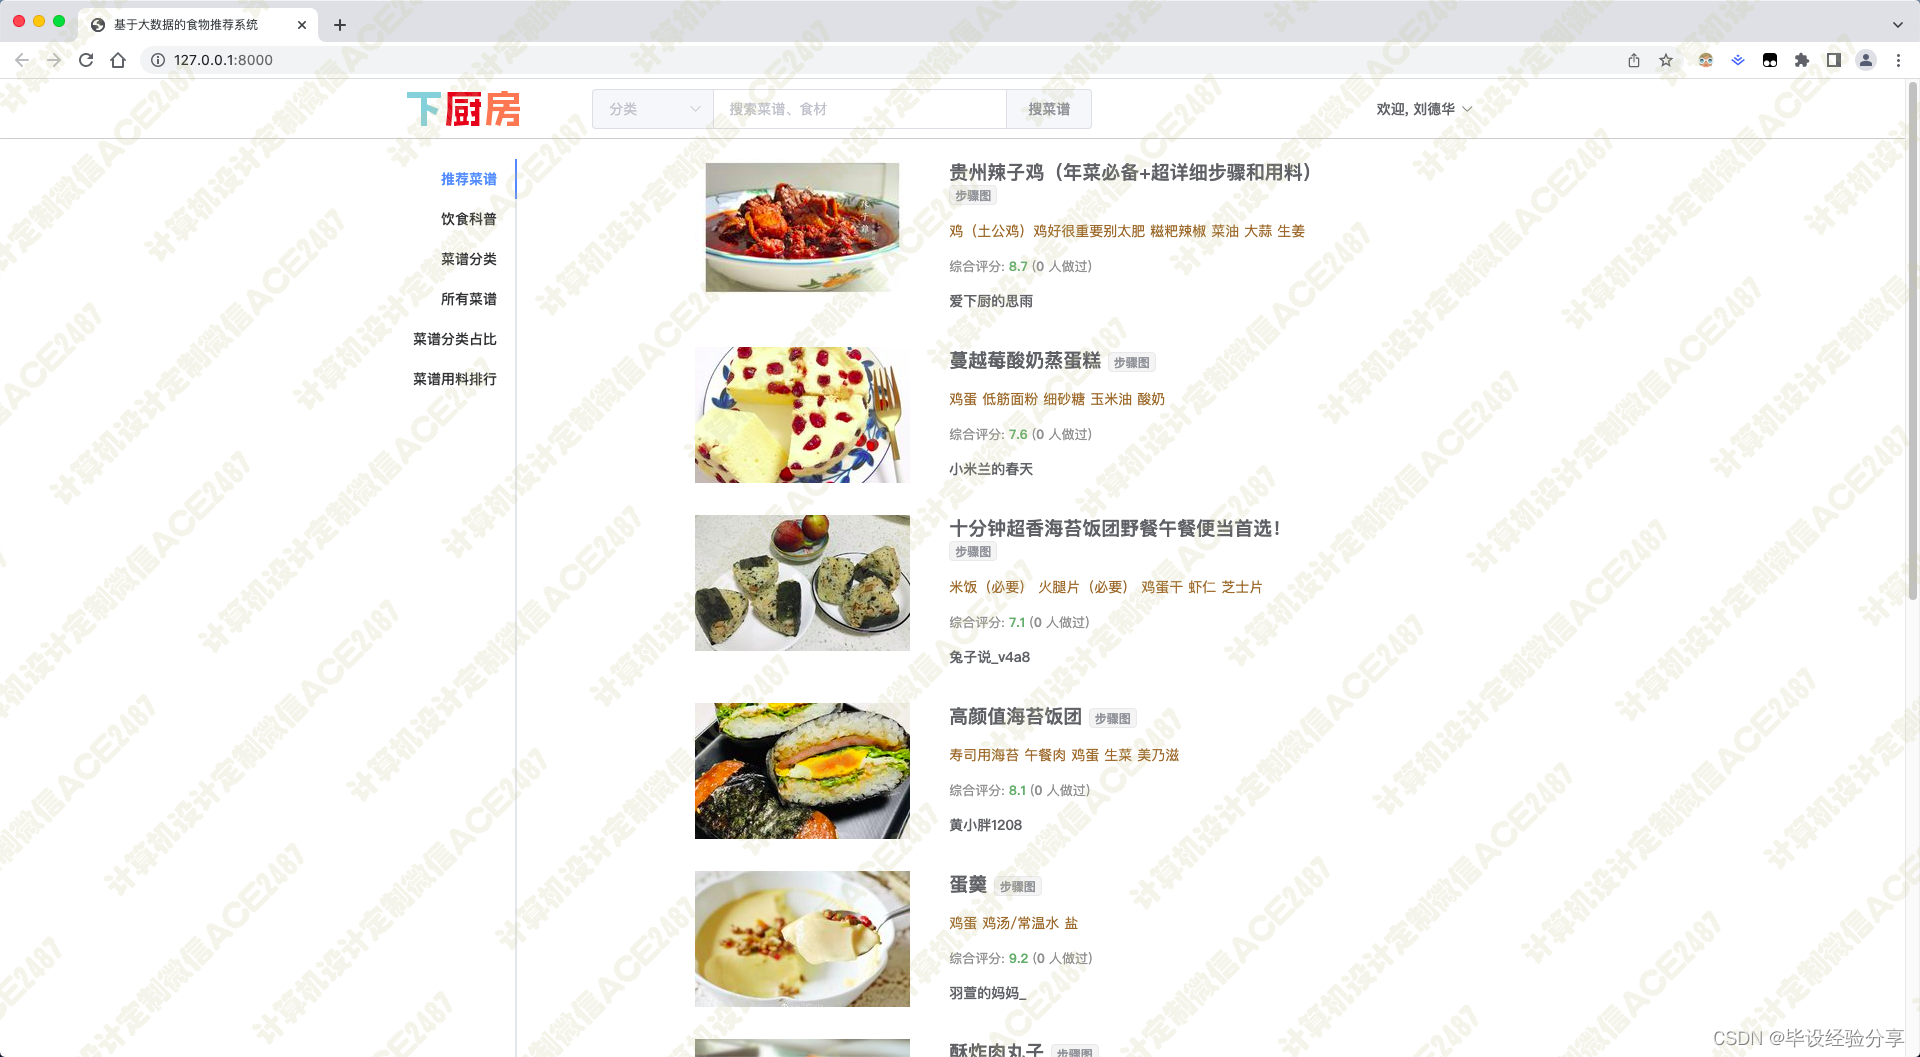Select 菜谱分类占比 in the sidebar

[455, 339]
